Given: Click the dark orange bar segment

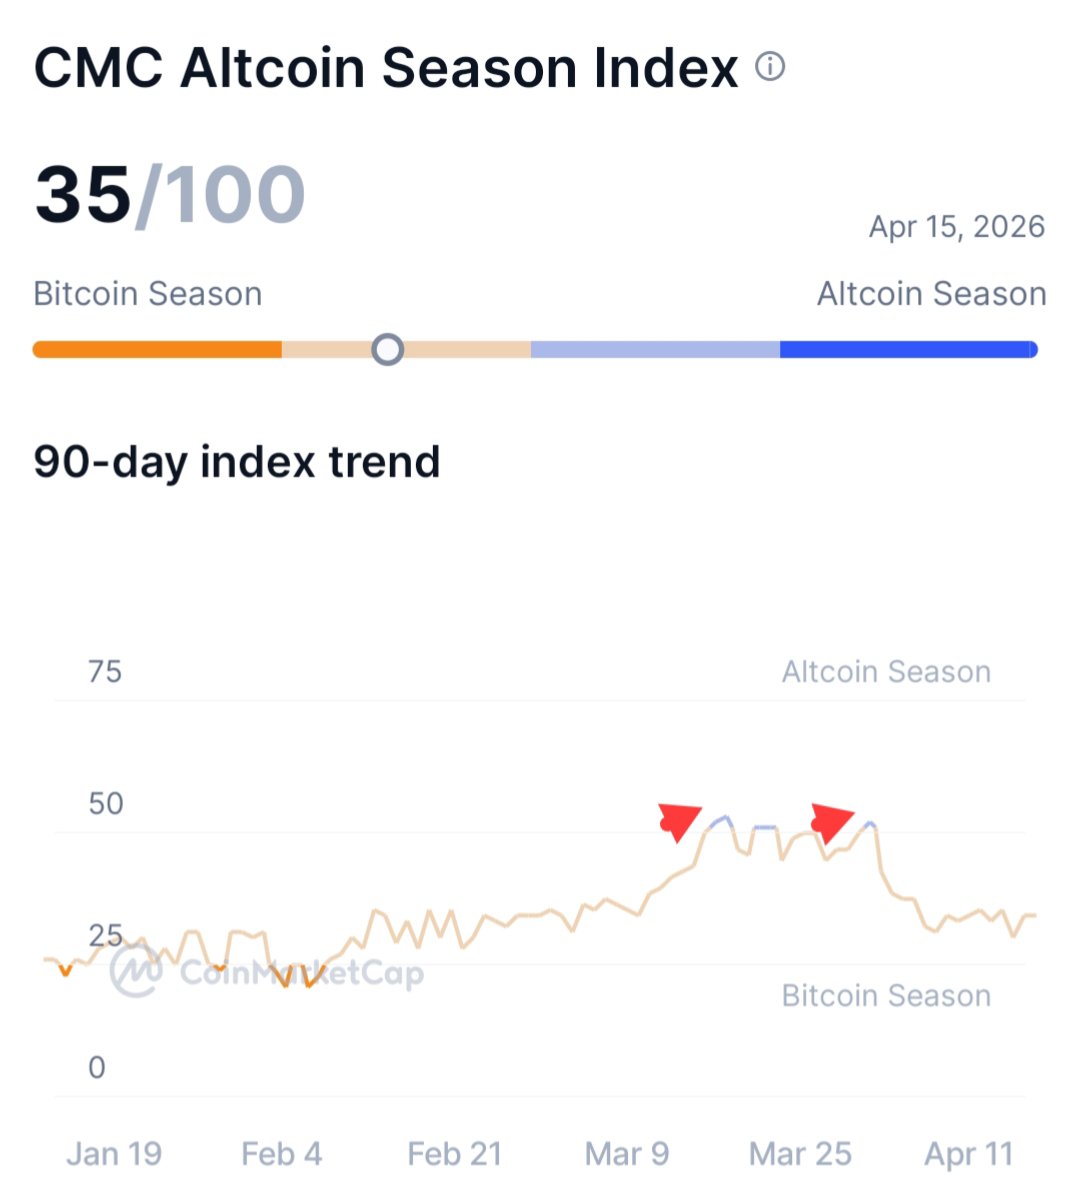Looking at the screenshot, I should coord(157,350).
